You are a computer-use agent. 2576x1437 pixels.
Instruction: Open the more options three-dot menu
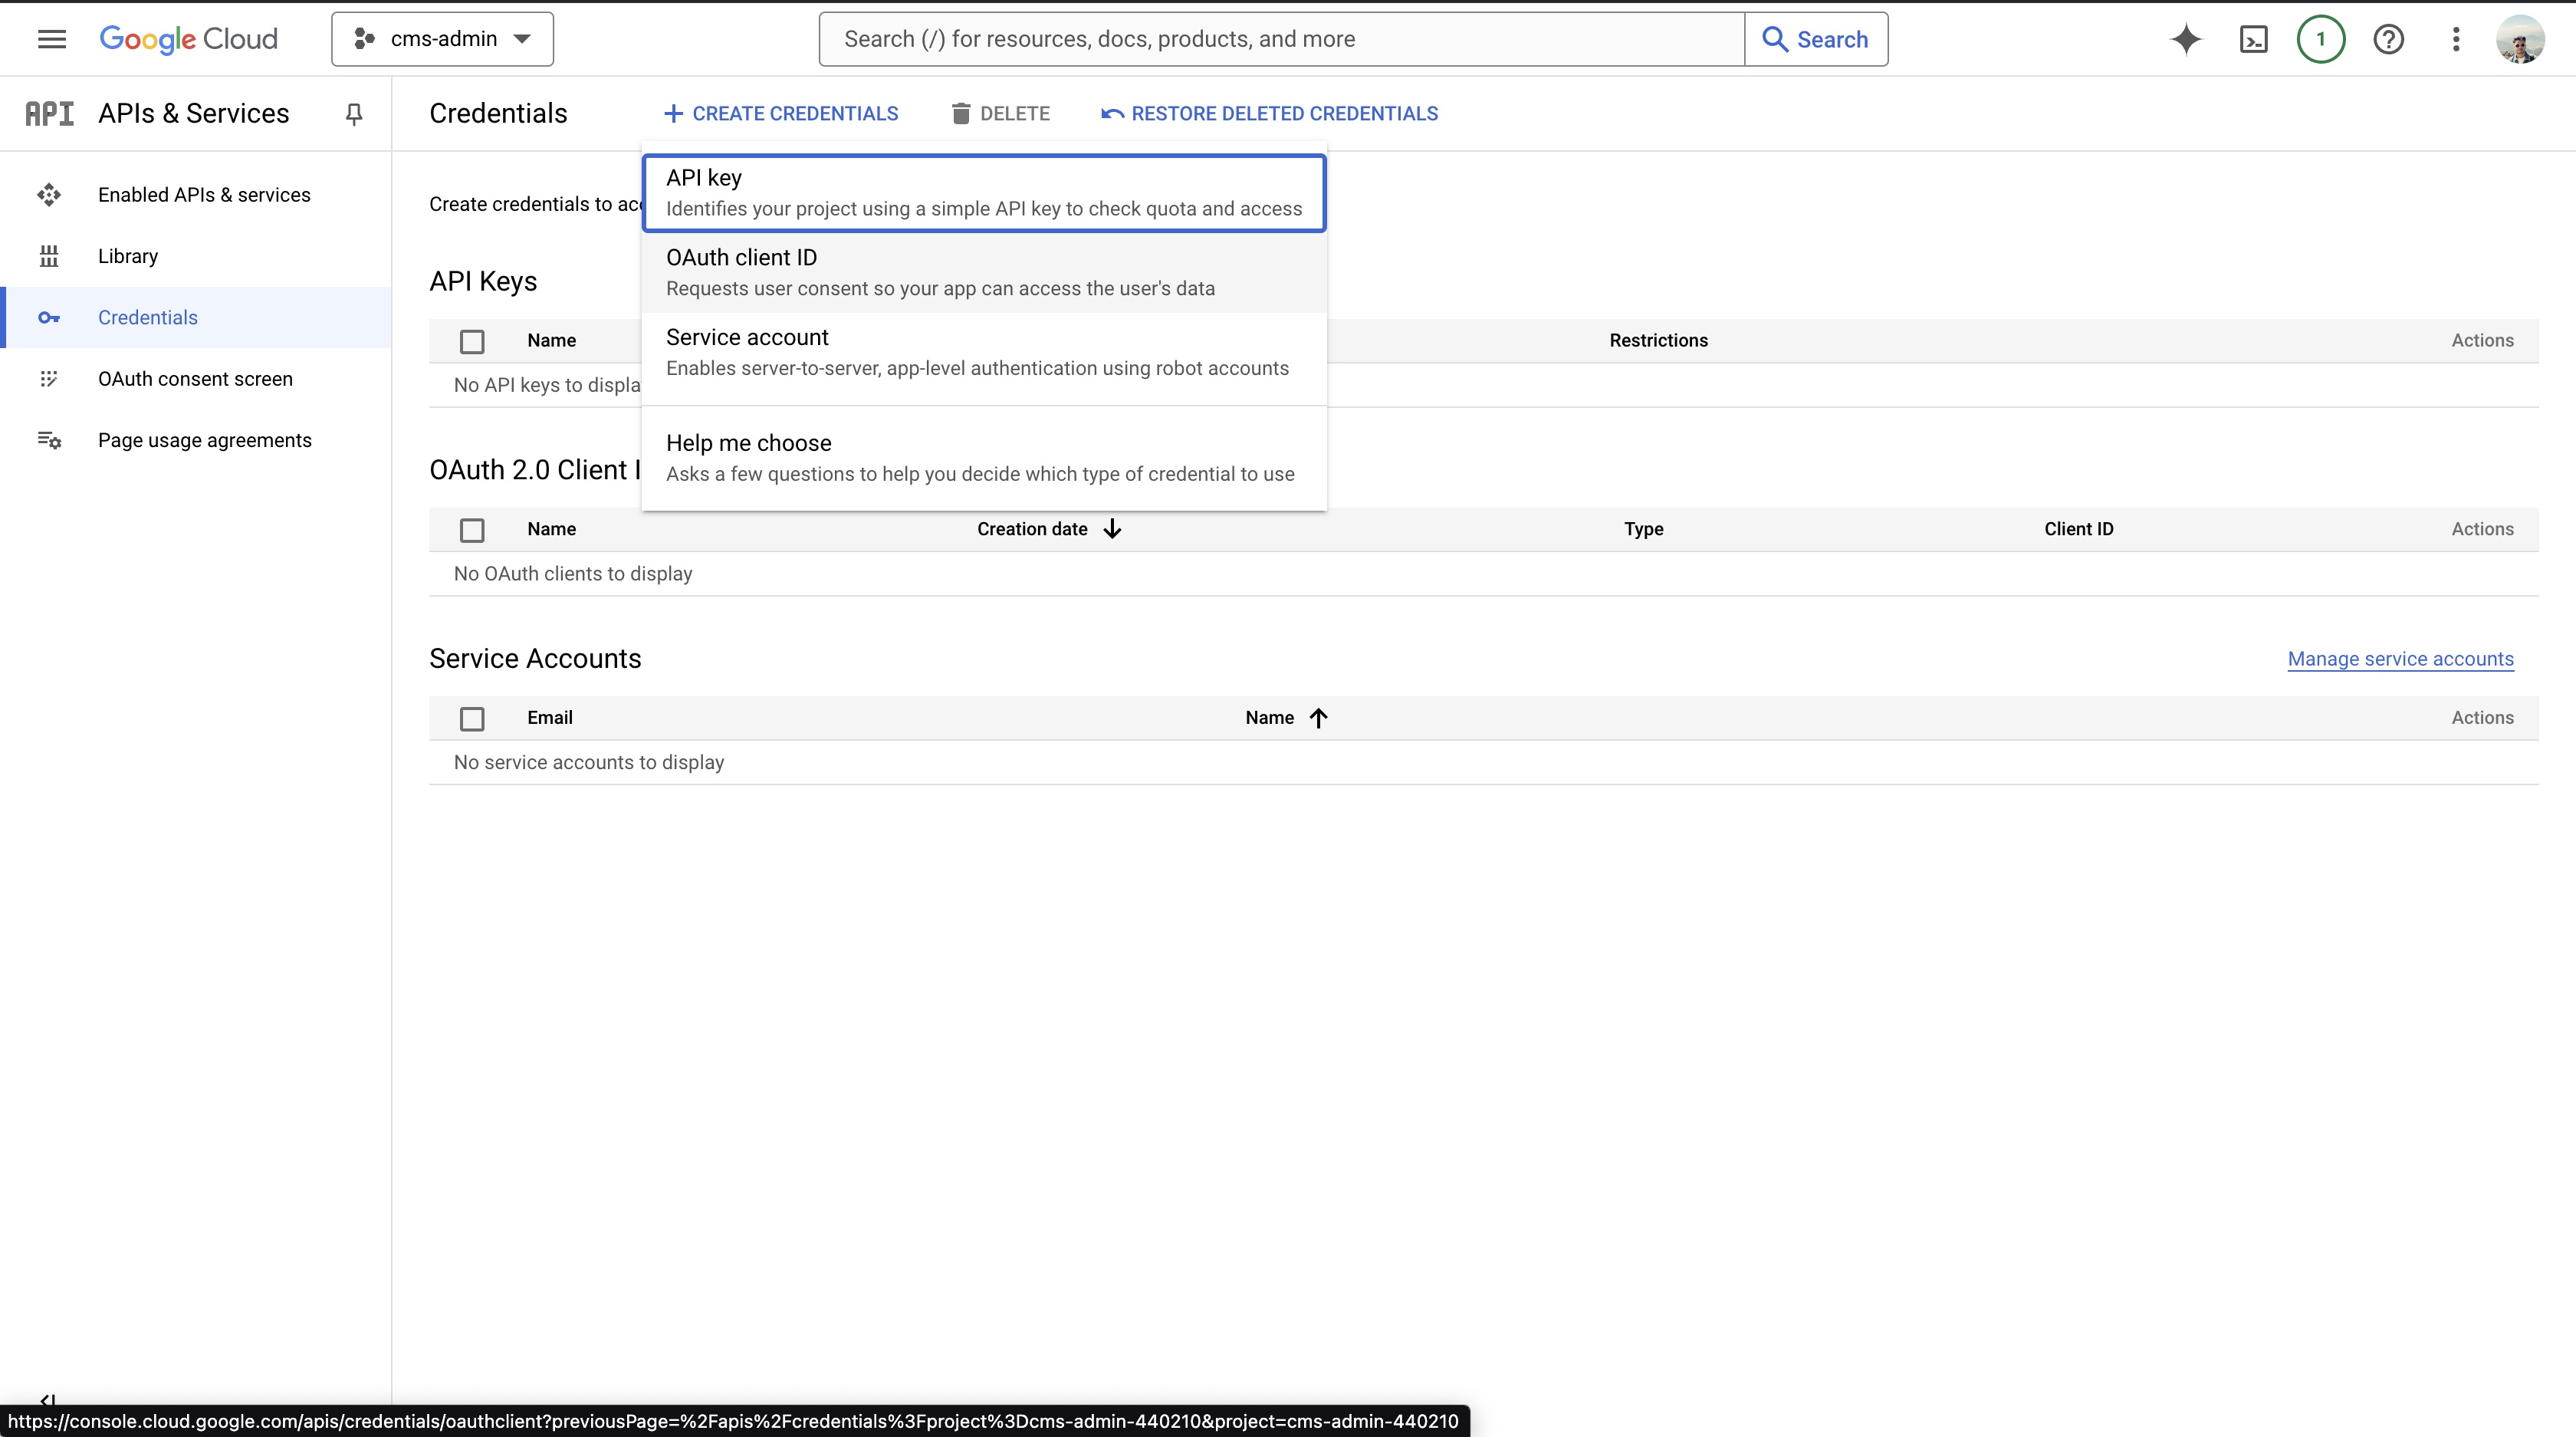[x=2457, y=39]
